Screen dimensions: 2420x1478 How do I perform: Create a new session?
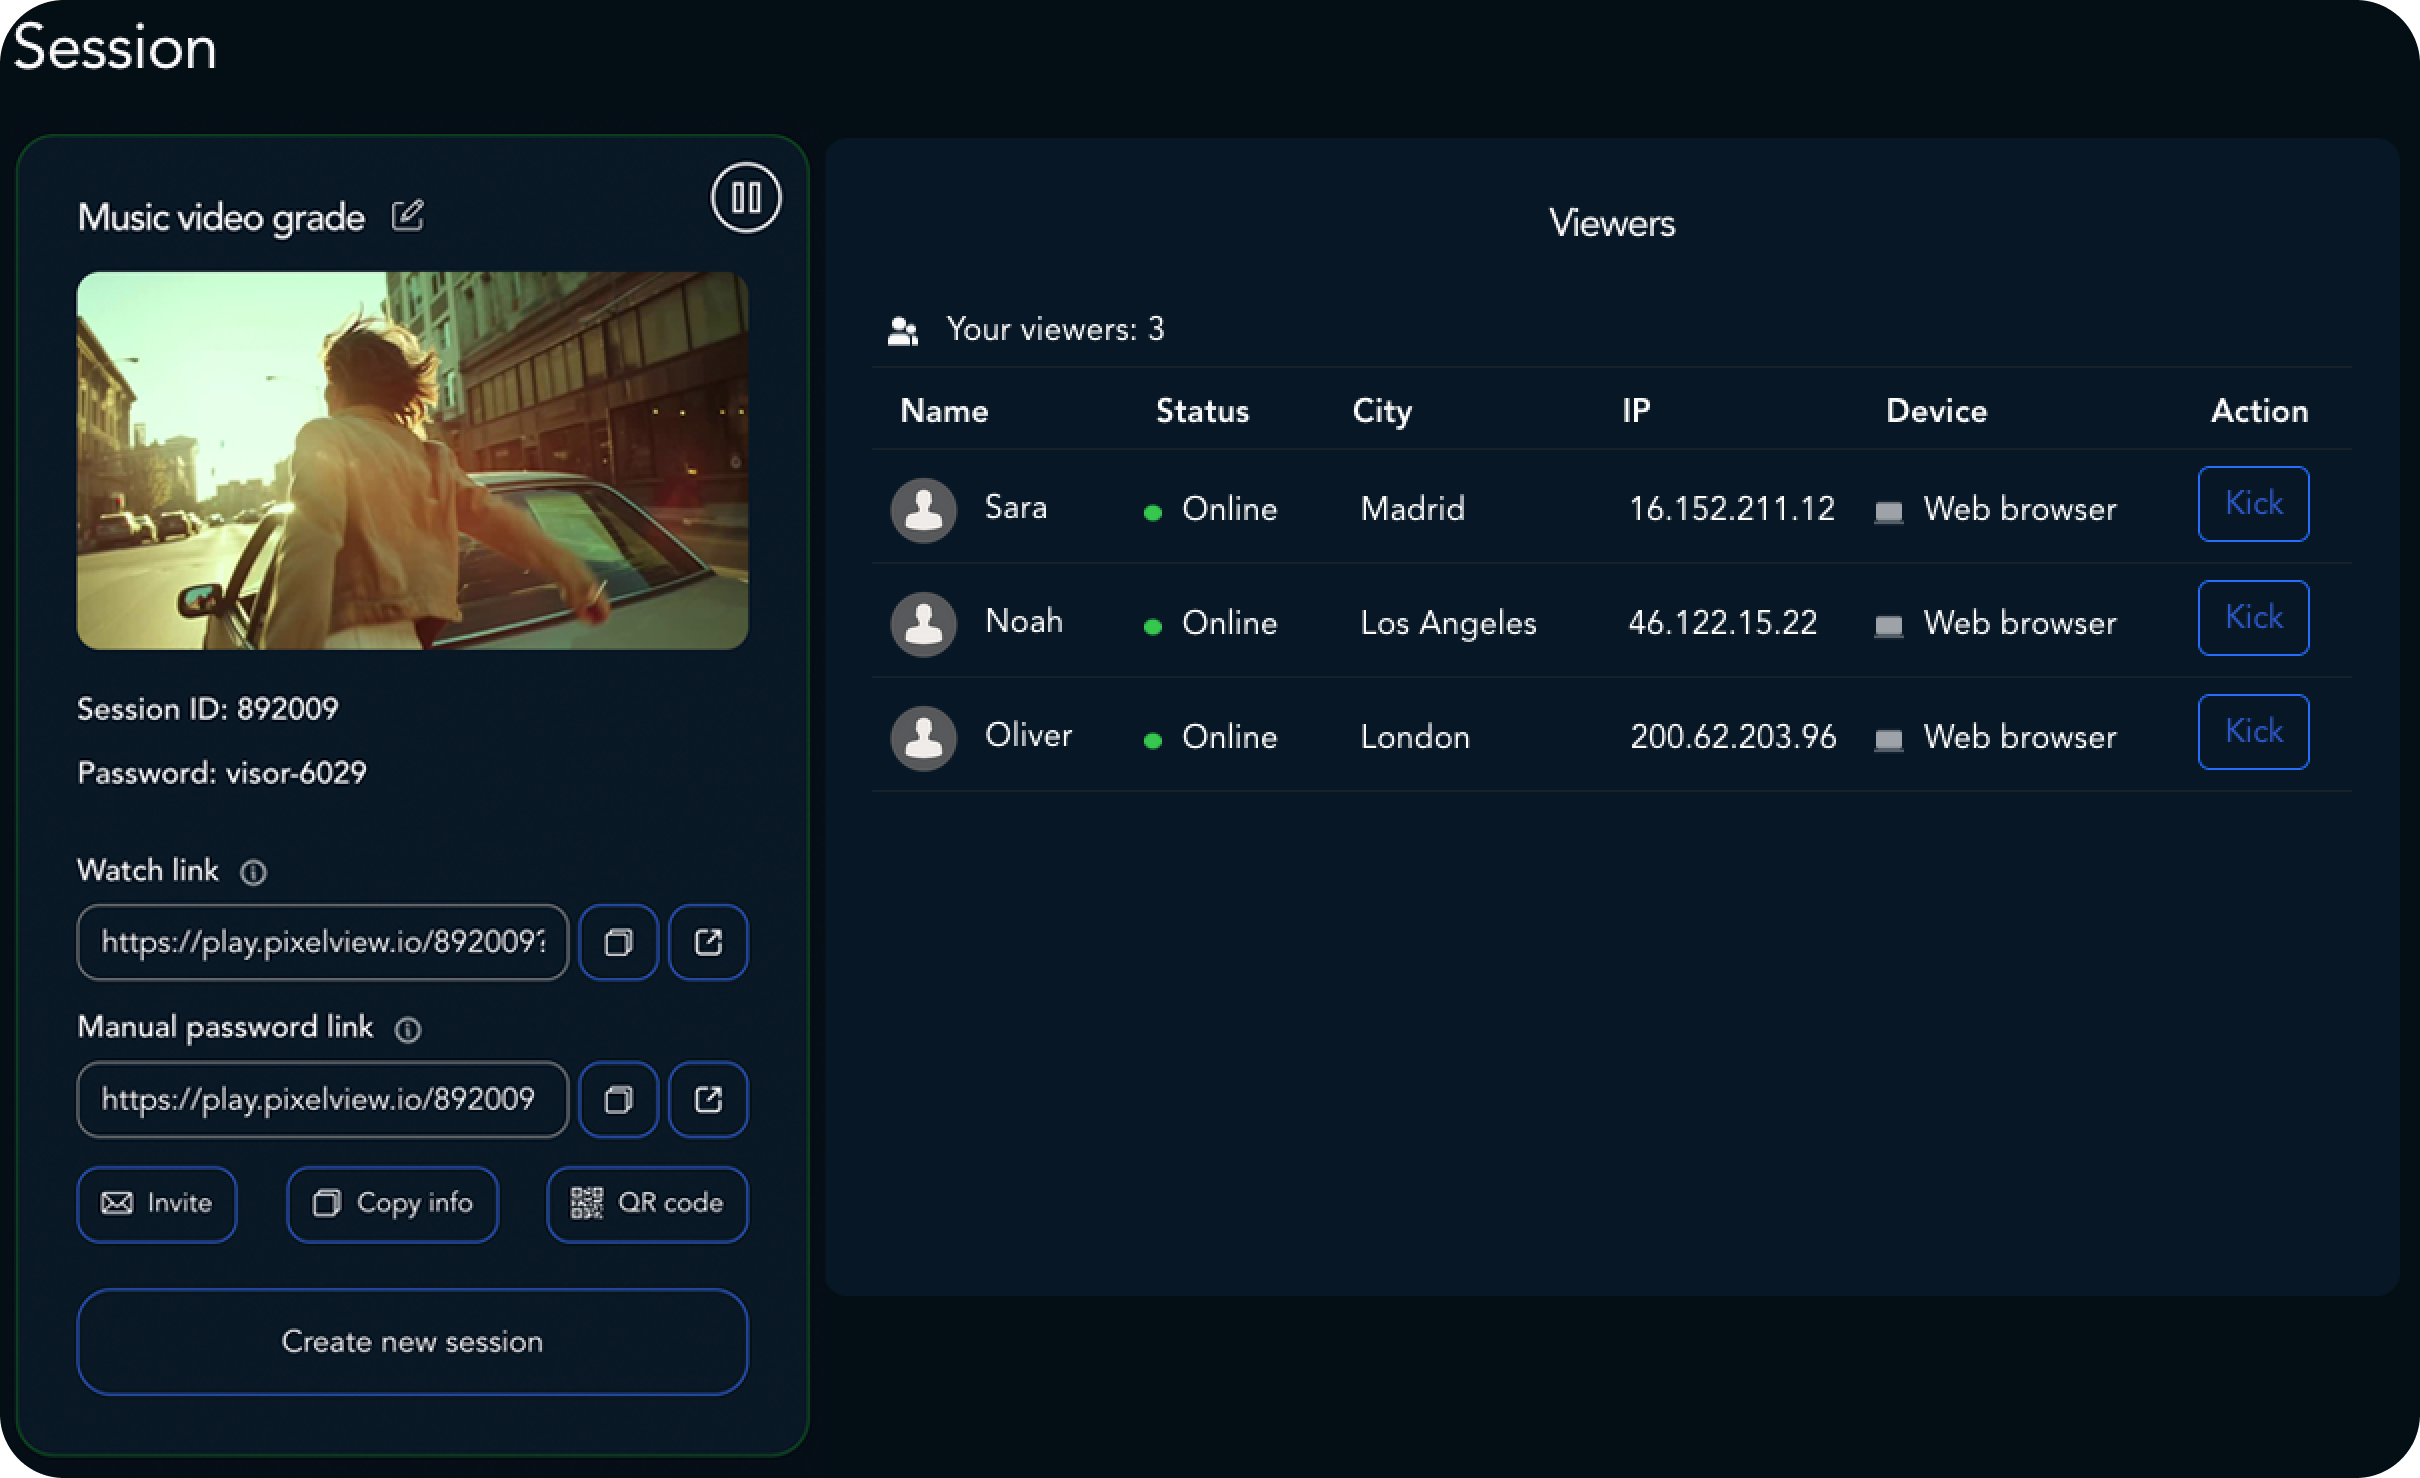(x=412, y=1342)
